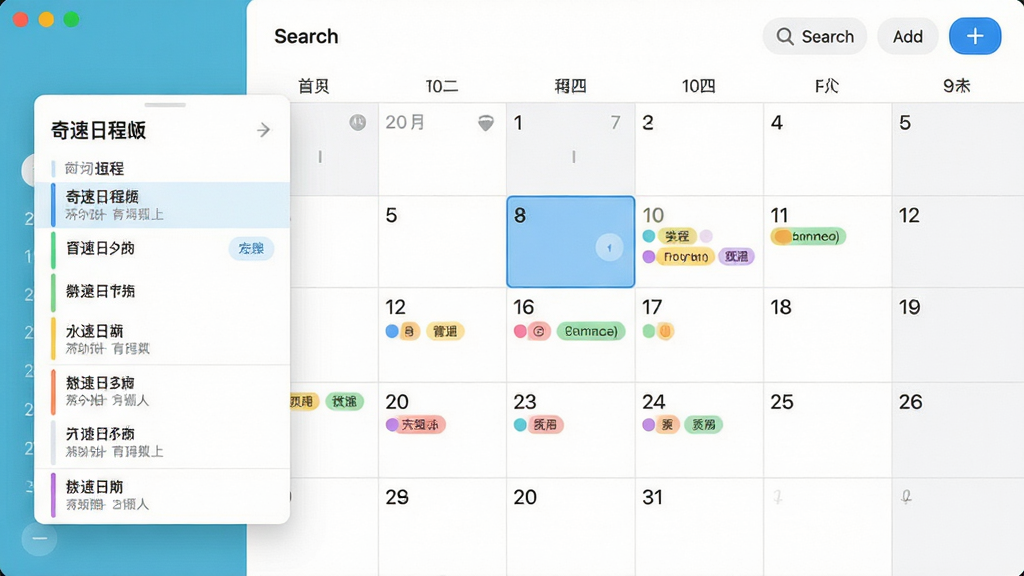
Task: Click the shield icon beside 20月
Action: pos(486,123)
